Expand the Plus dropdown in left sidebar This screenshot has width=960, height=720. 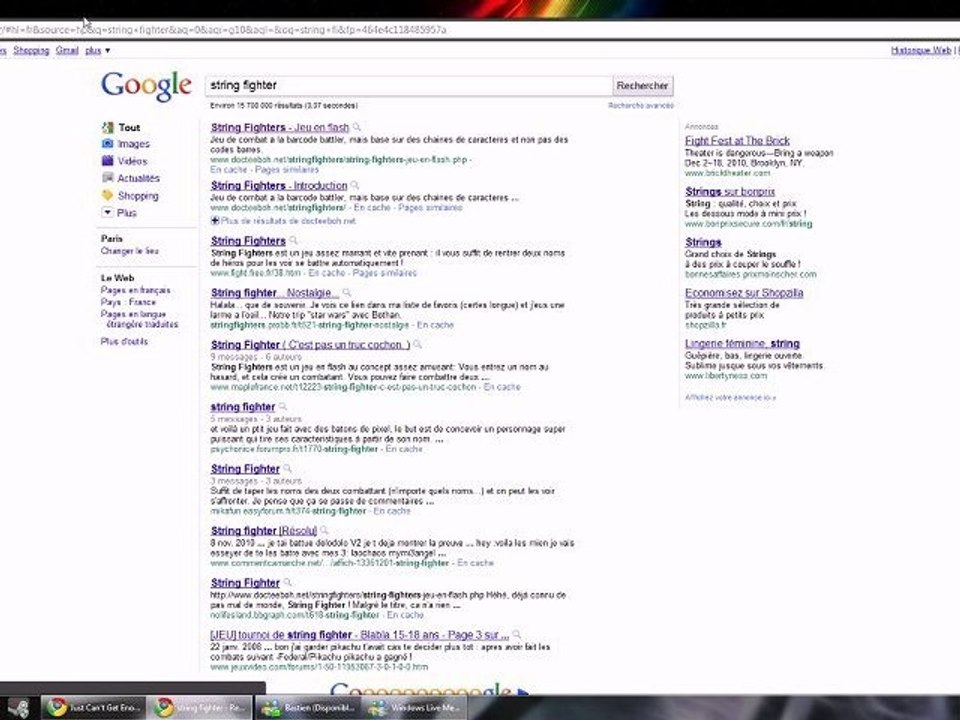119,212
